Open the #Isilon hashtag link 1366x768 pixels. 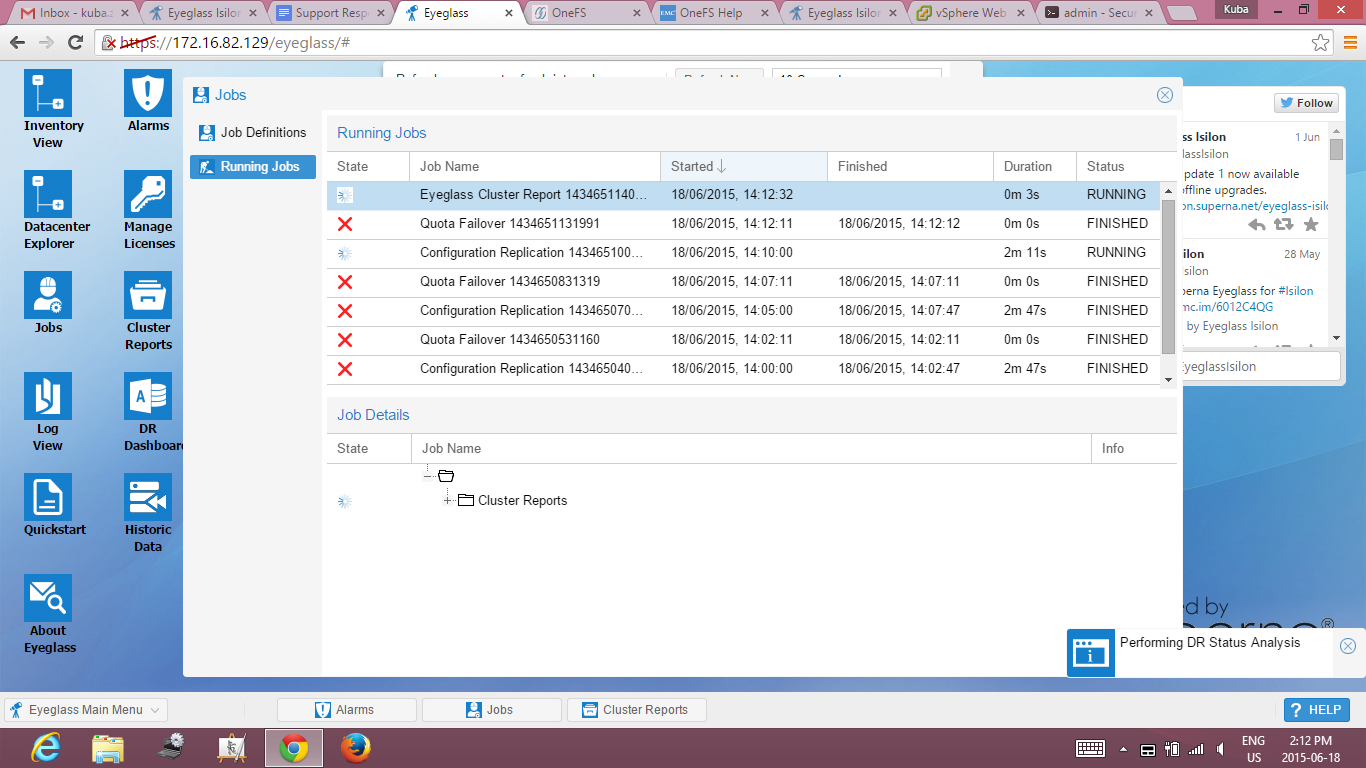coord(1296,291)
